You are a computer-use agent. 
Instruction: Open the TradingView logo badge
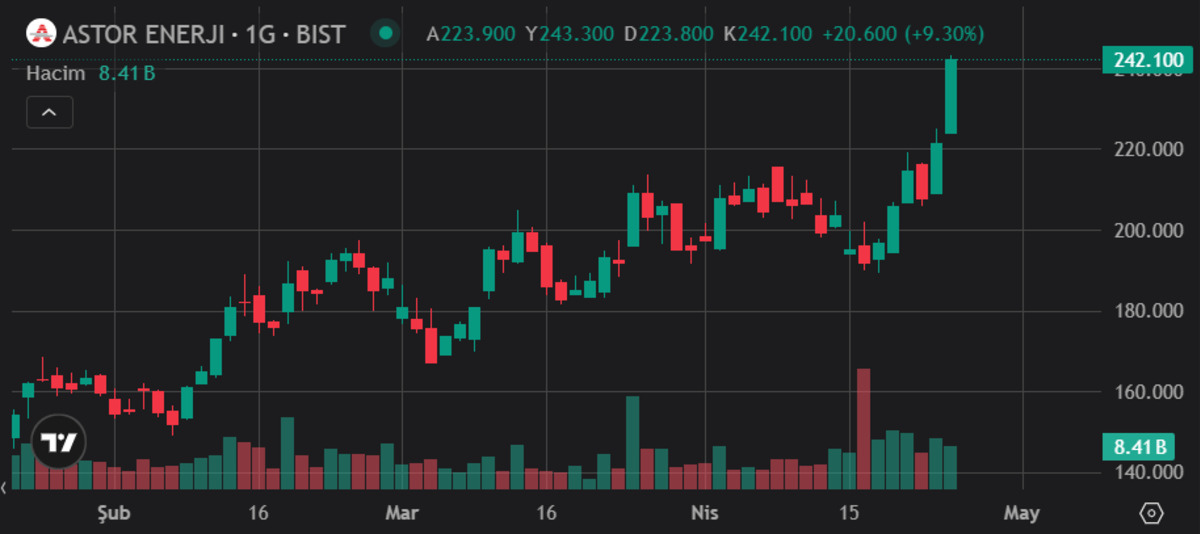click(x=59, y=441)
